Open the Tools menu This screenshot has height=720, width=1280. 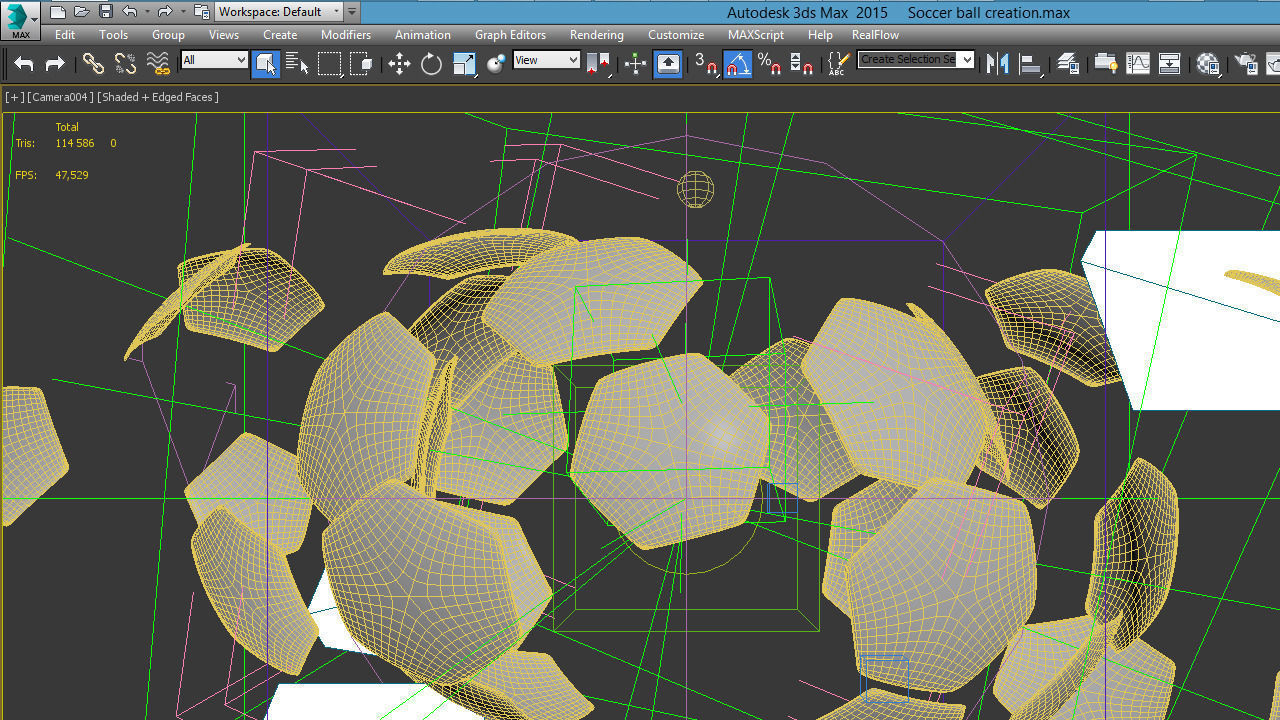(x=113, y=34)
